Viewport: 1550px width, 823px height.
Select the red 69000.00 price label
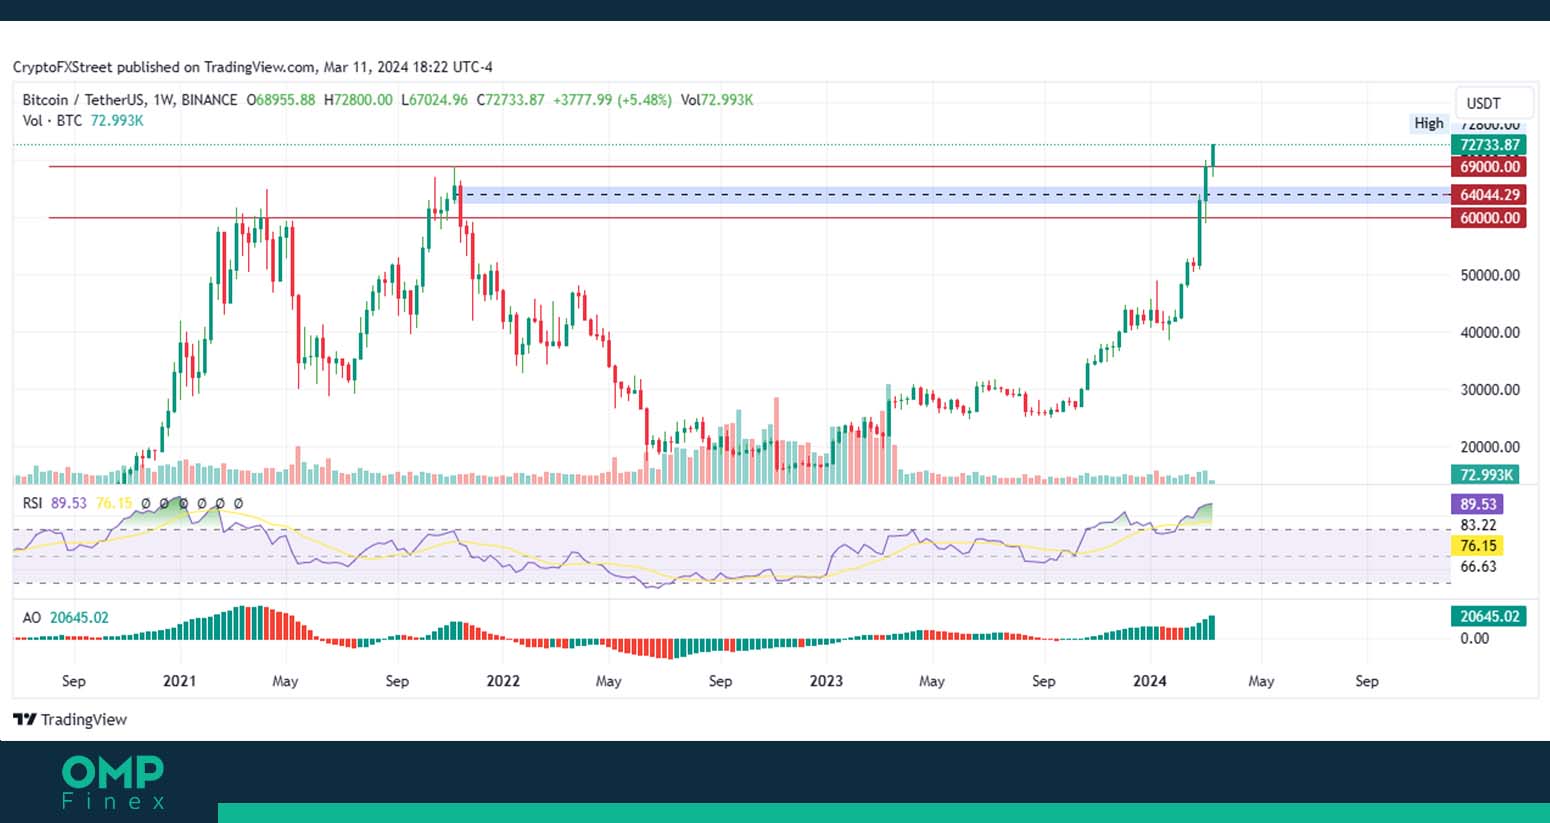point(1489,167)
